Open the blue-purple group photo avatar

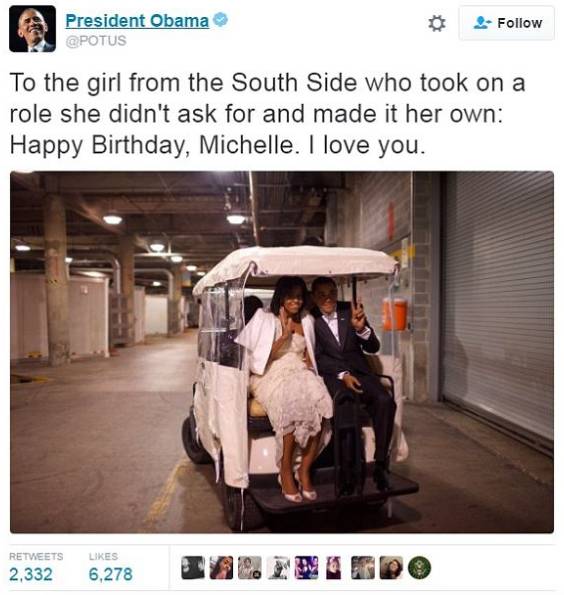(307, 568)
